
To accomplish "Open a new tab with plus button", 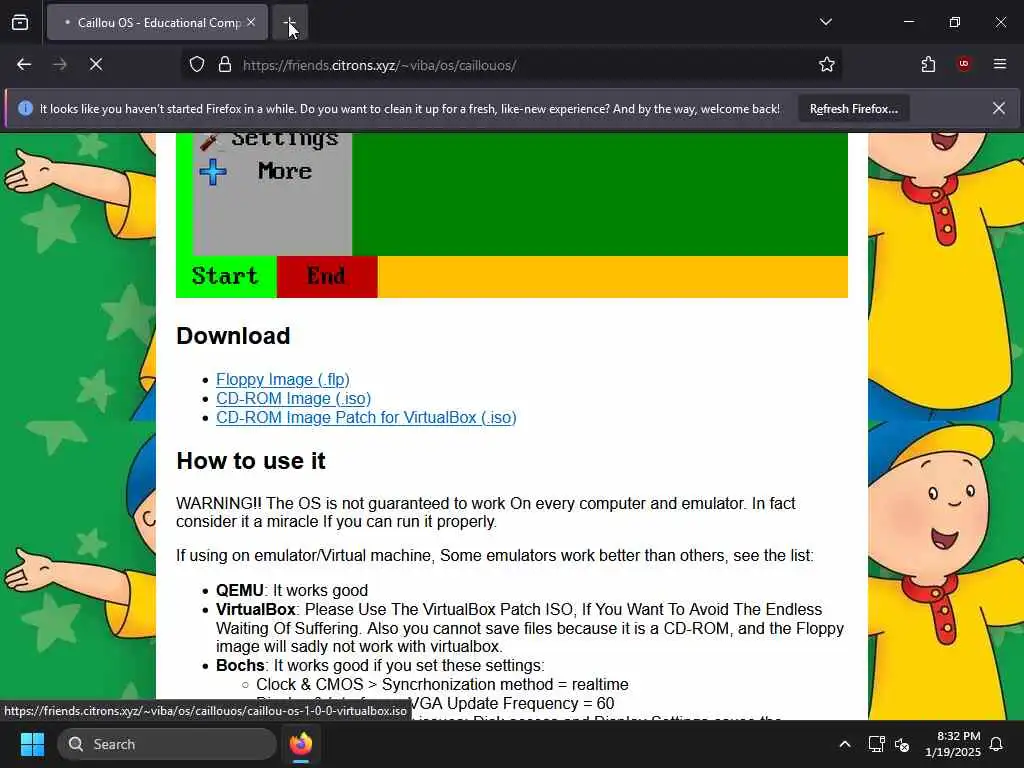I will (x=289, y=22).
